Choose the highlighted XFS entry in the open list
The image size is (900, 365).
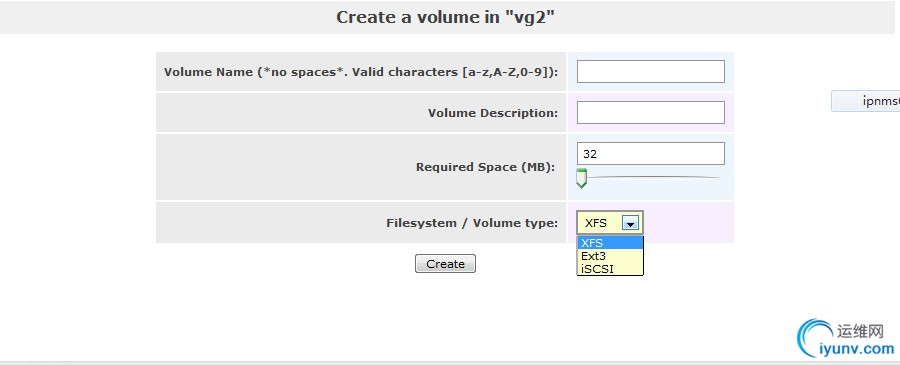(610, 243)
